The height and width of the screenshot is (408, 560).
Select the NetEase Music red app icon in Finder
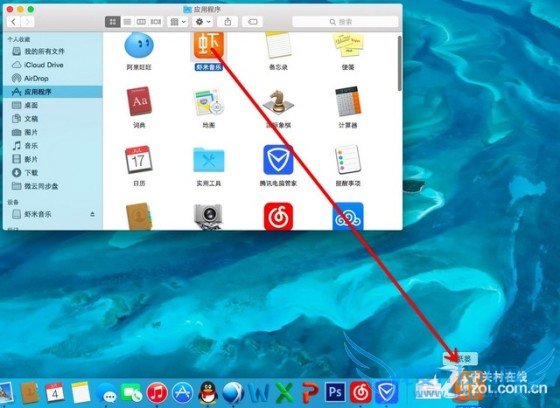(x=278, y=216)
